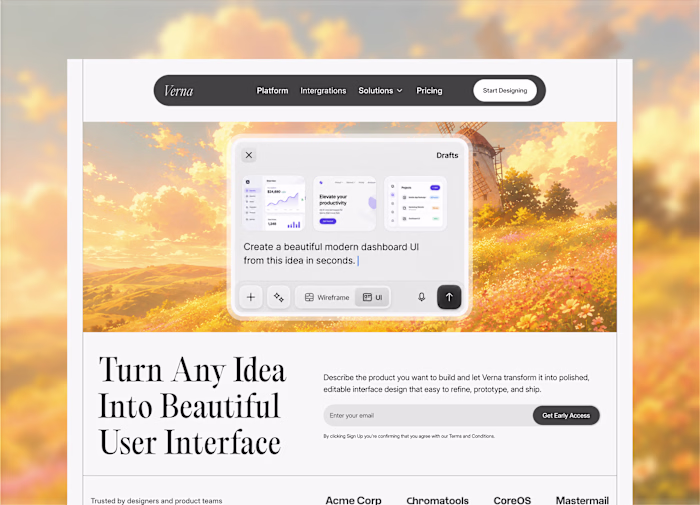Click the Terms and Conditions notice text

tap(409, 436)
